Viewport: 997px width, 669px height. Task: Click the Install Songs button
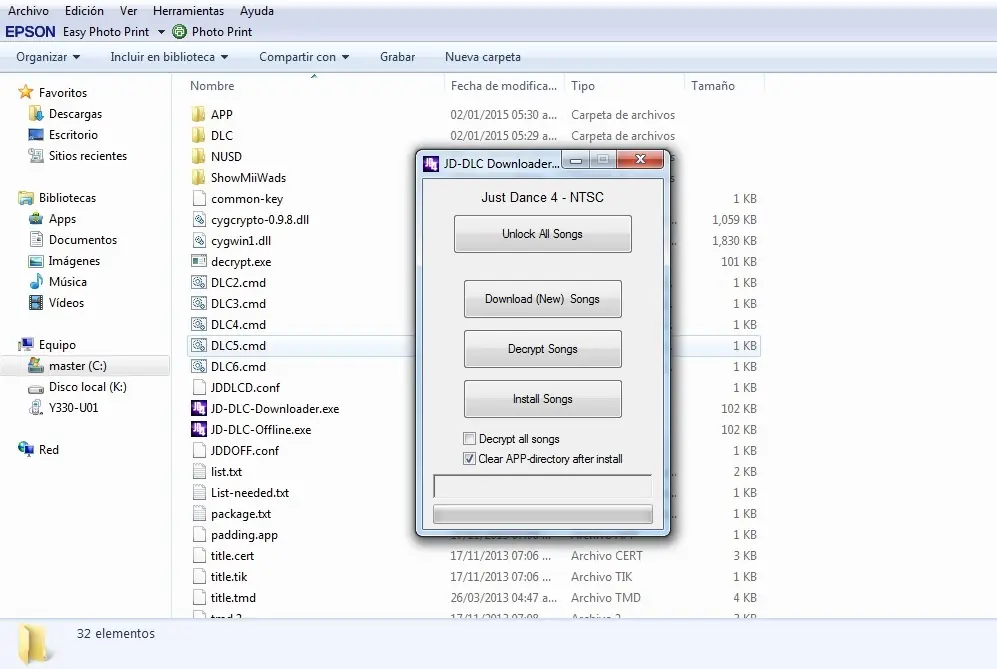pyautogui.click(x=542, y=399)
